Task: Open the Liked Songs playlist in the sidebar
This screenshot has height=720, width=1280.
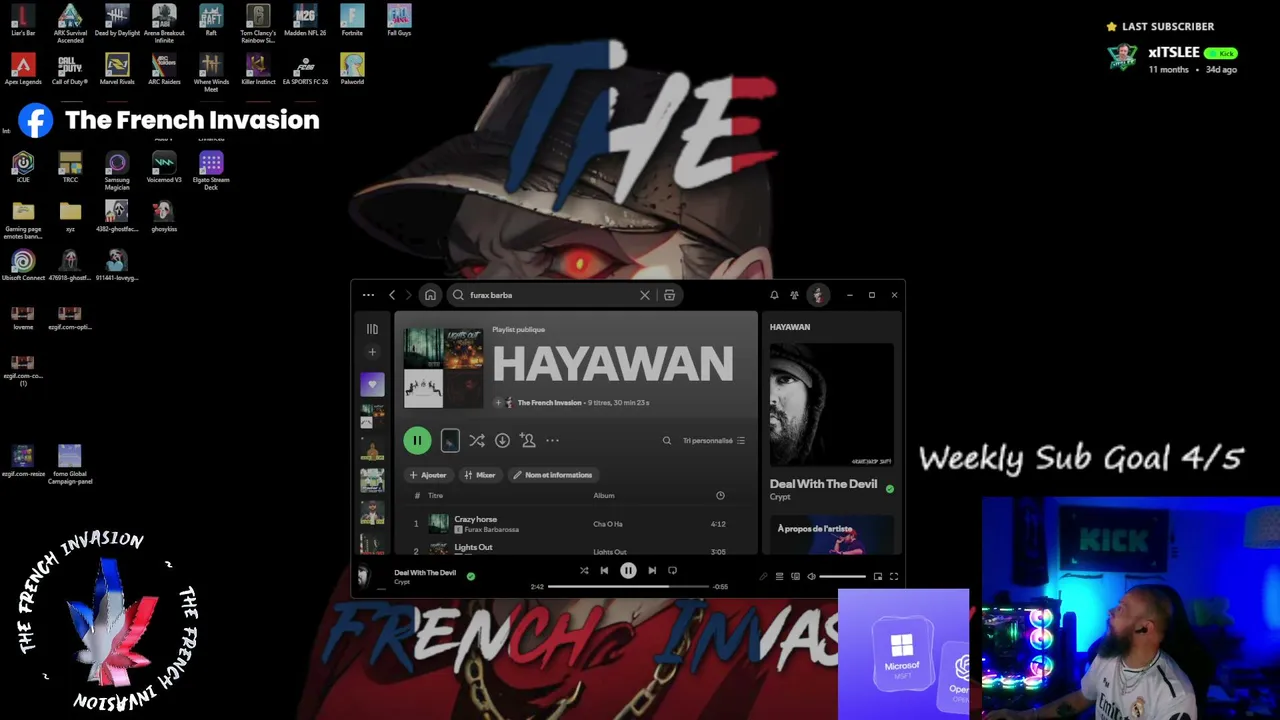Action: 372,384
